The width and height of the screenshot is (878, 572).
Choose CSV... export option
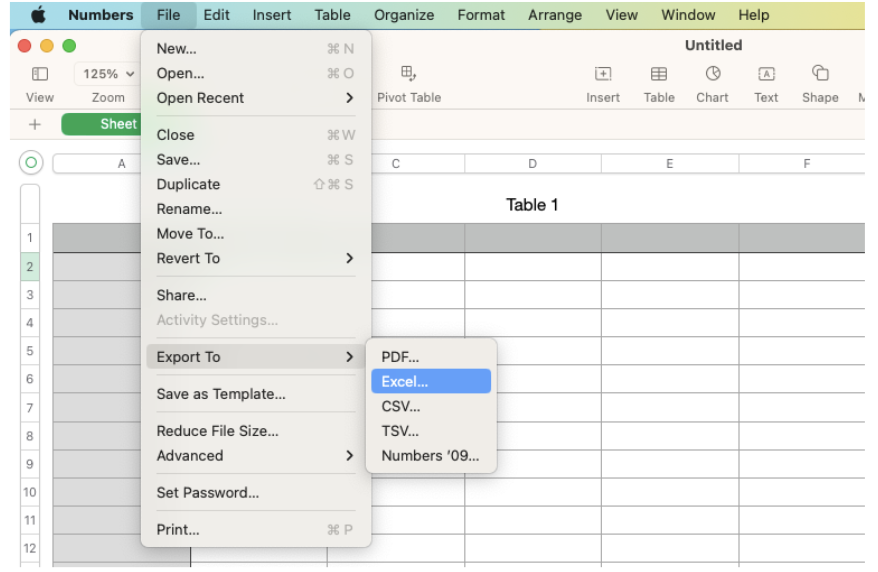[x=431, y=406]
